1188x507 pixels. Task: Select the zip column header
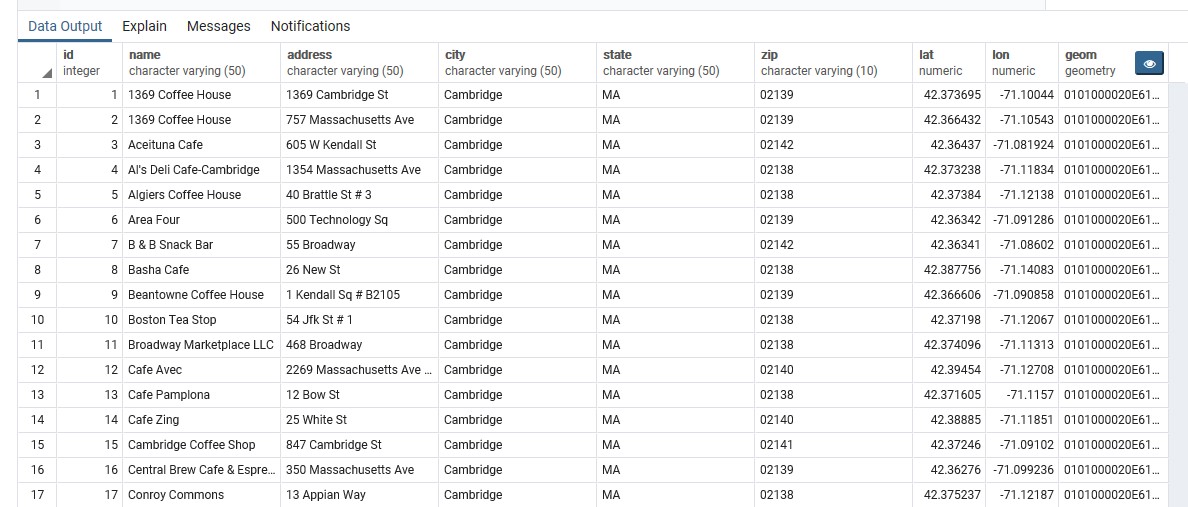pos(833,63)
